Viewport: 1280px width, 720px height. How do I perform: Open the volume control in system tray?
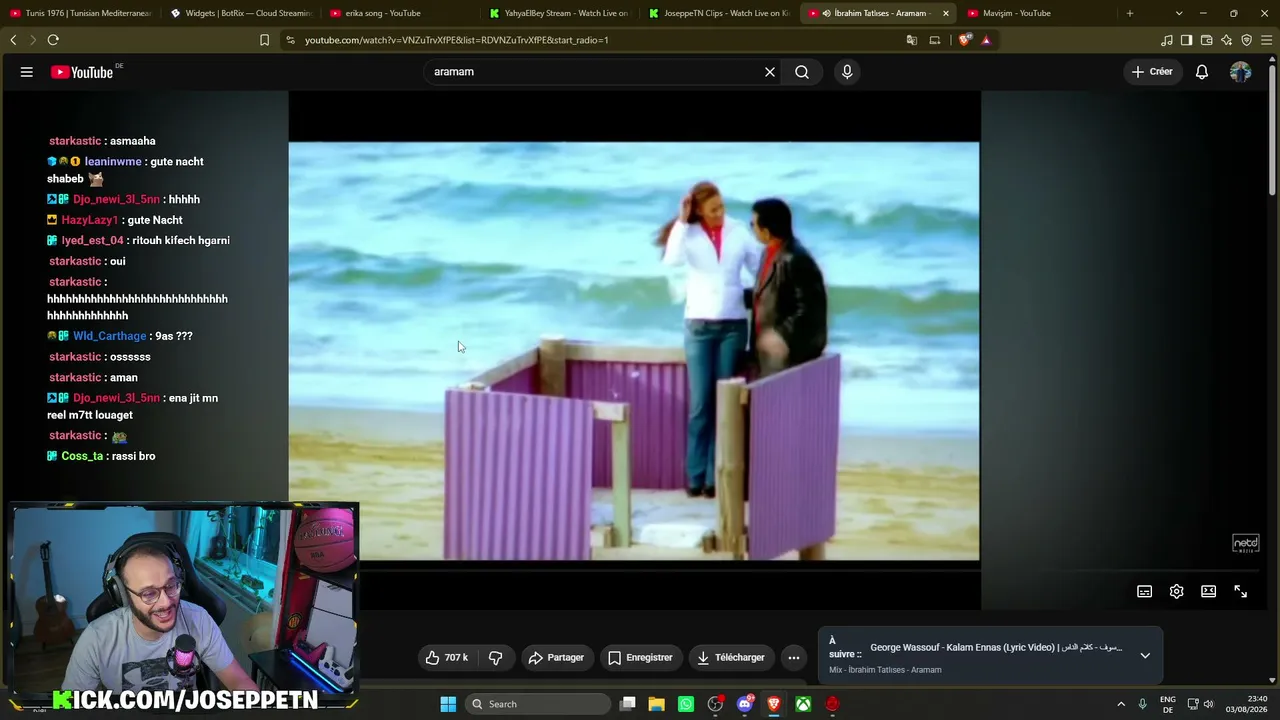click(1209, 704)
